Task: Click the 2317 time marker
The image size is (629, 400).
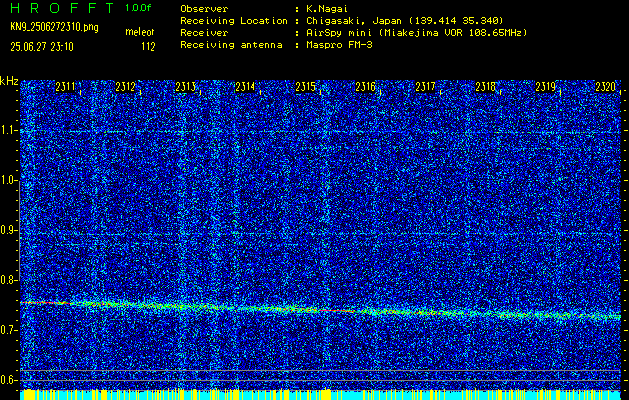Action: tap(425, 87)
